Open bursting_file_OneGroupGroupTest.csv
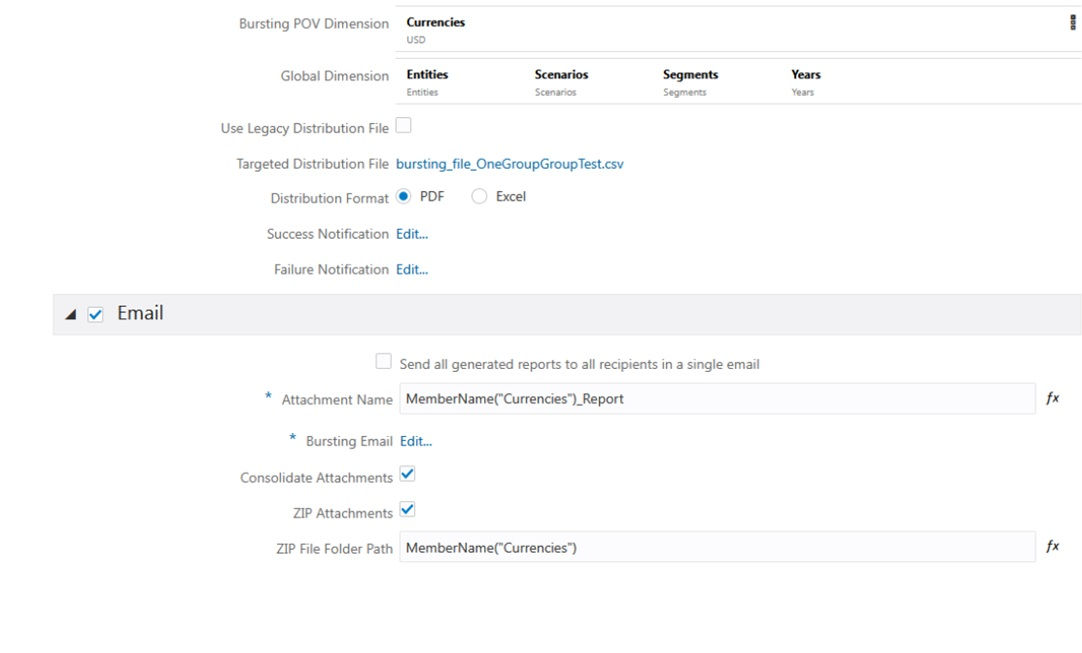1082x653 pixels. pyautogui.click(x=510, y=162)
